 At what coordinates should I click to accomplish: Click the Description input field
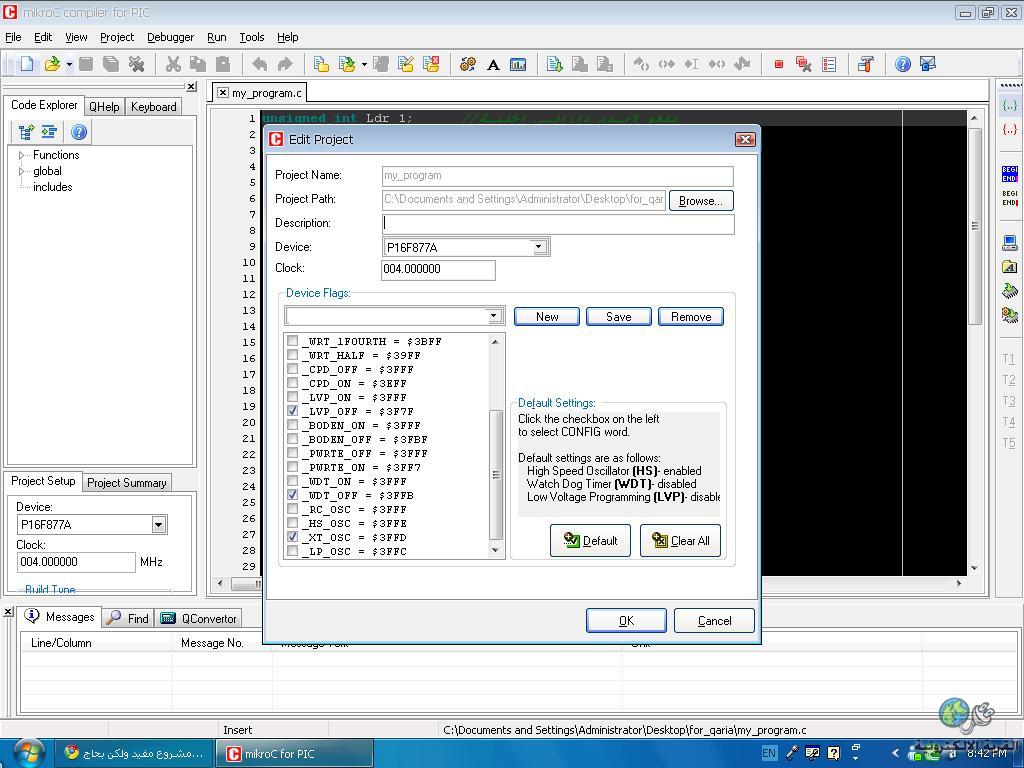558,223
